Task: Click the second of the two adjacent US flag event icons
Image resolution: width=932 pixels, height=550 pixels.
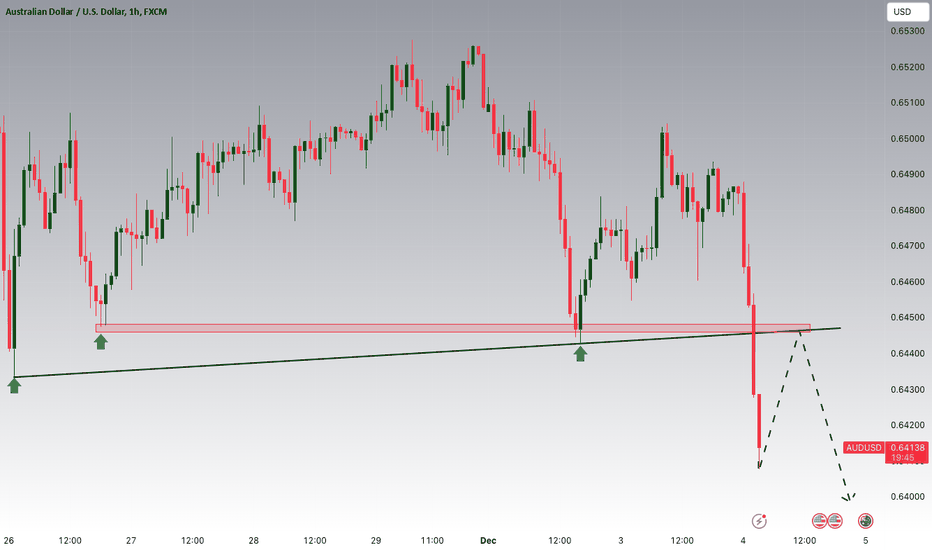Action: pyautogui.click(x=834, y=520)
